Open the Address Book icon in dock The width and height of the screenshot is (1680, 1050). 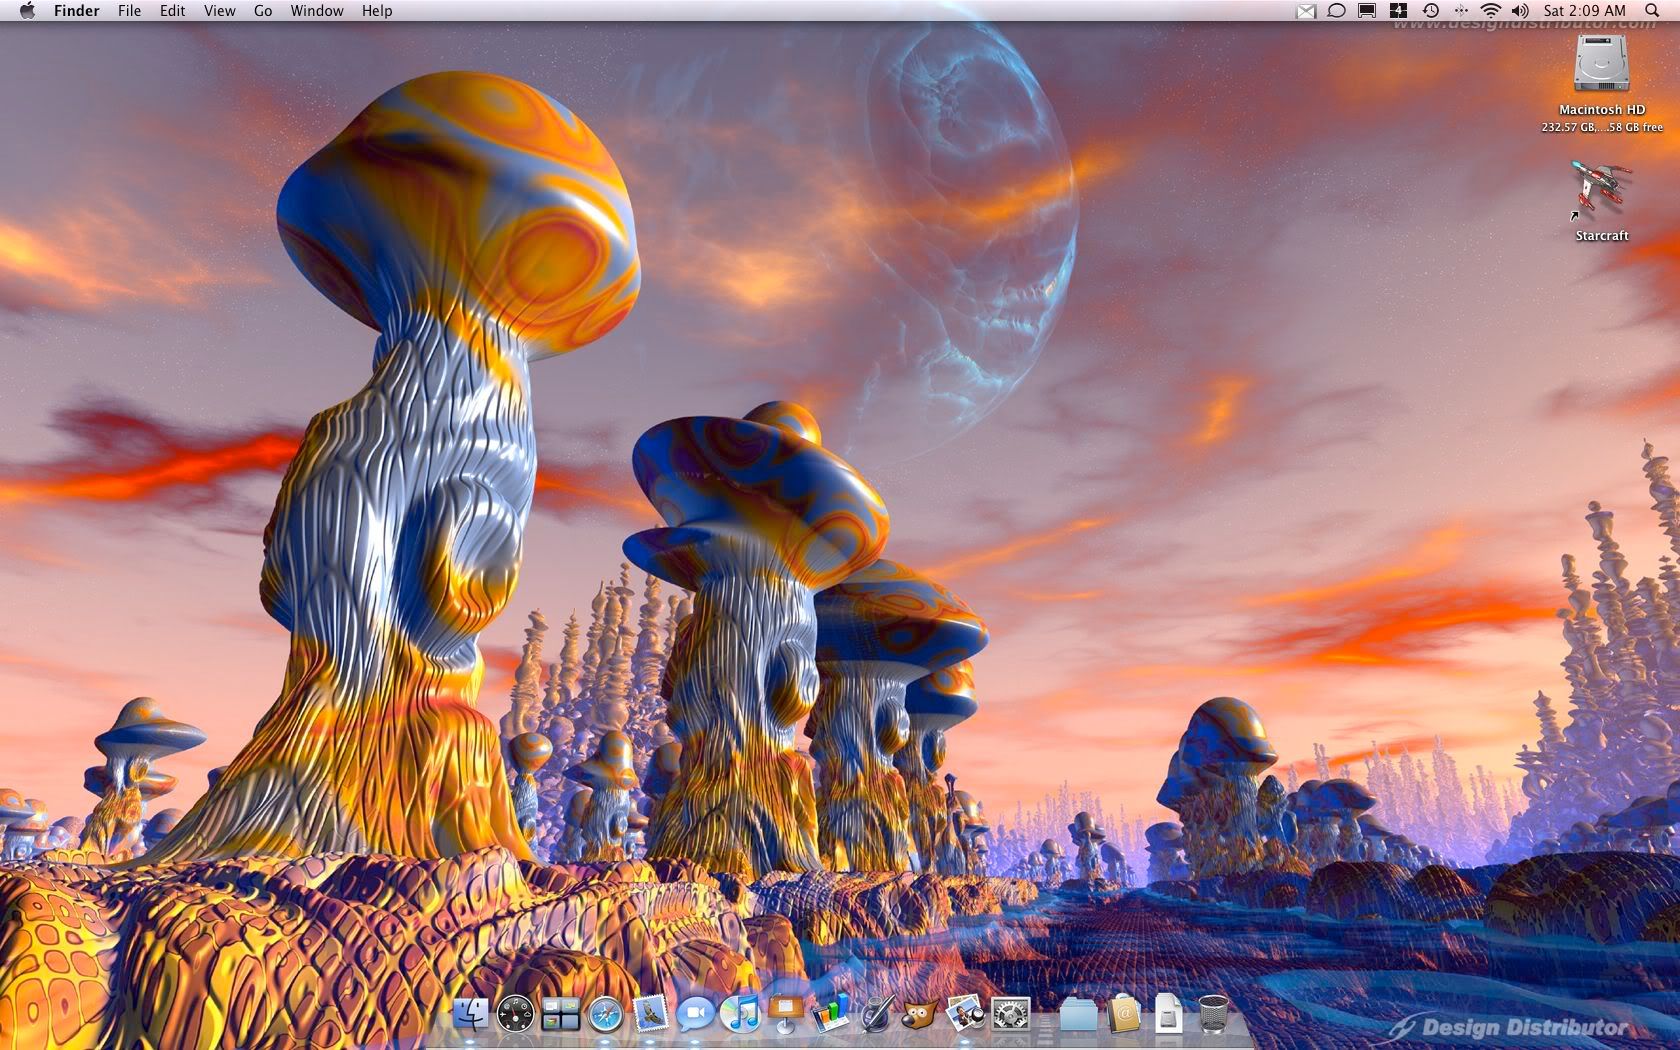[1124, 1014]
